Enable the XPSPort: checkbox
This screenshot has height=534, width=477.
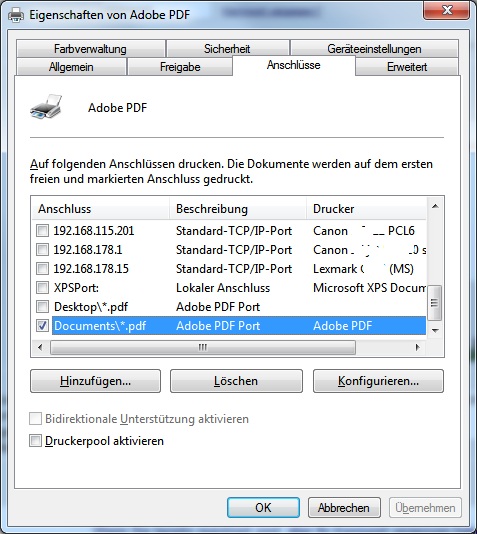(x=42, y=288)
